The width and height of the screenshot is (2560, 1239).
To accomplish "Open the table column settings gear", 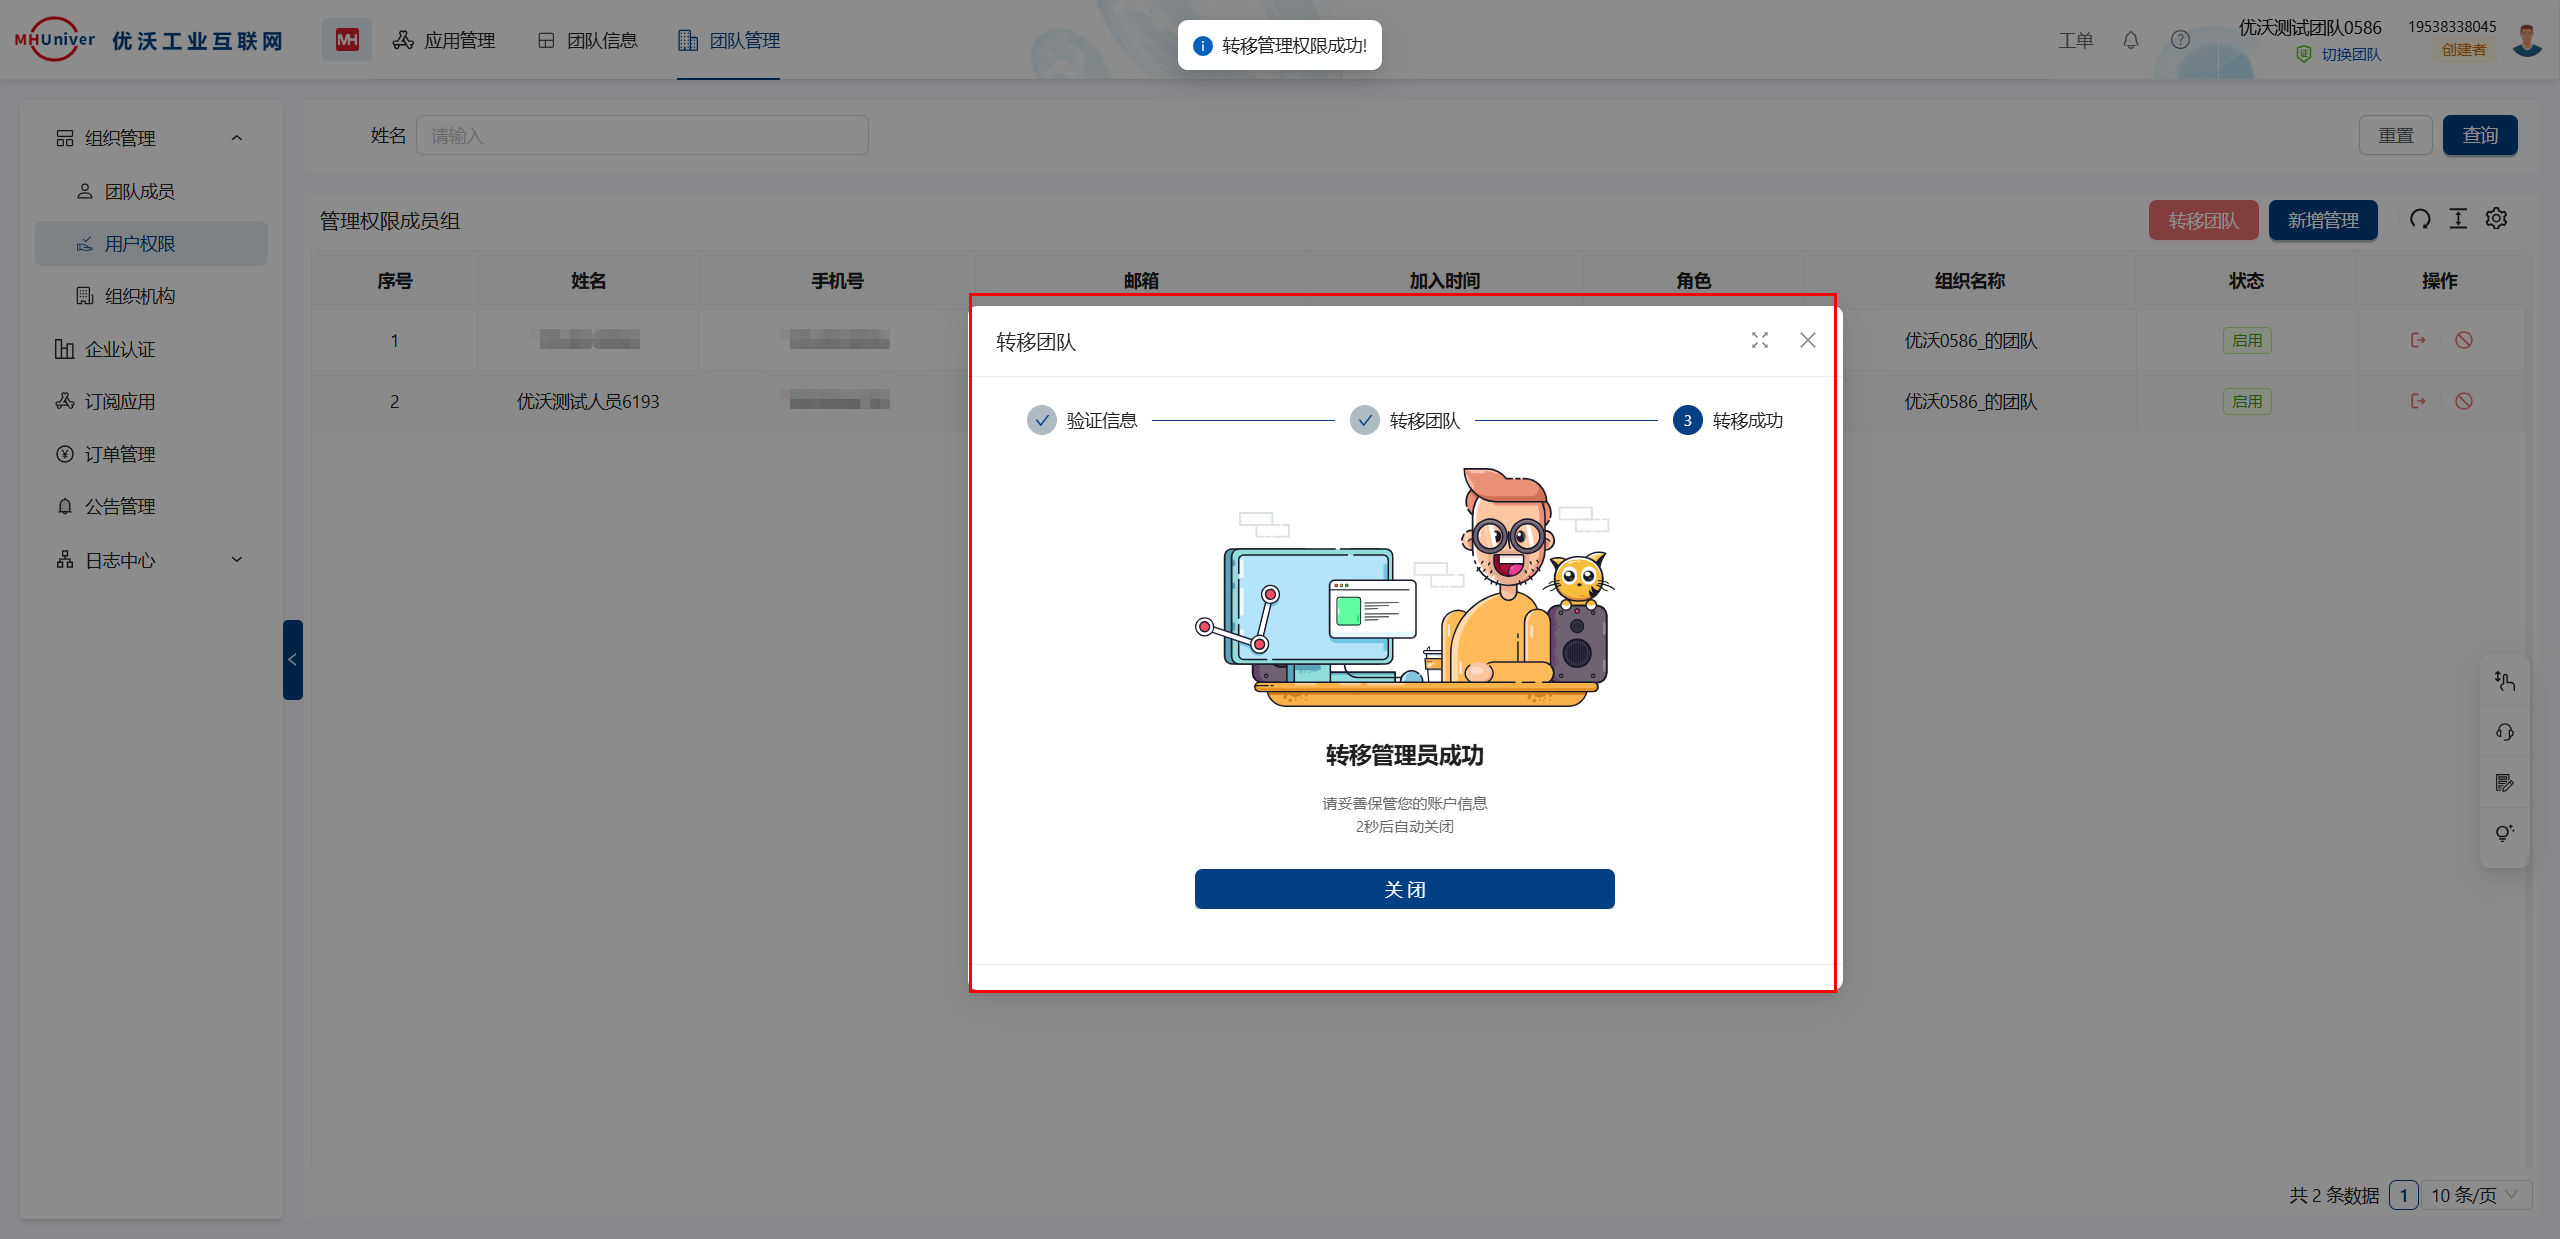I will [2496, 219].
